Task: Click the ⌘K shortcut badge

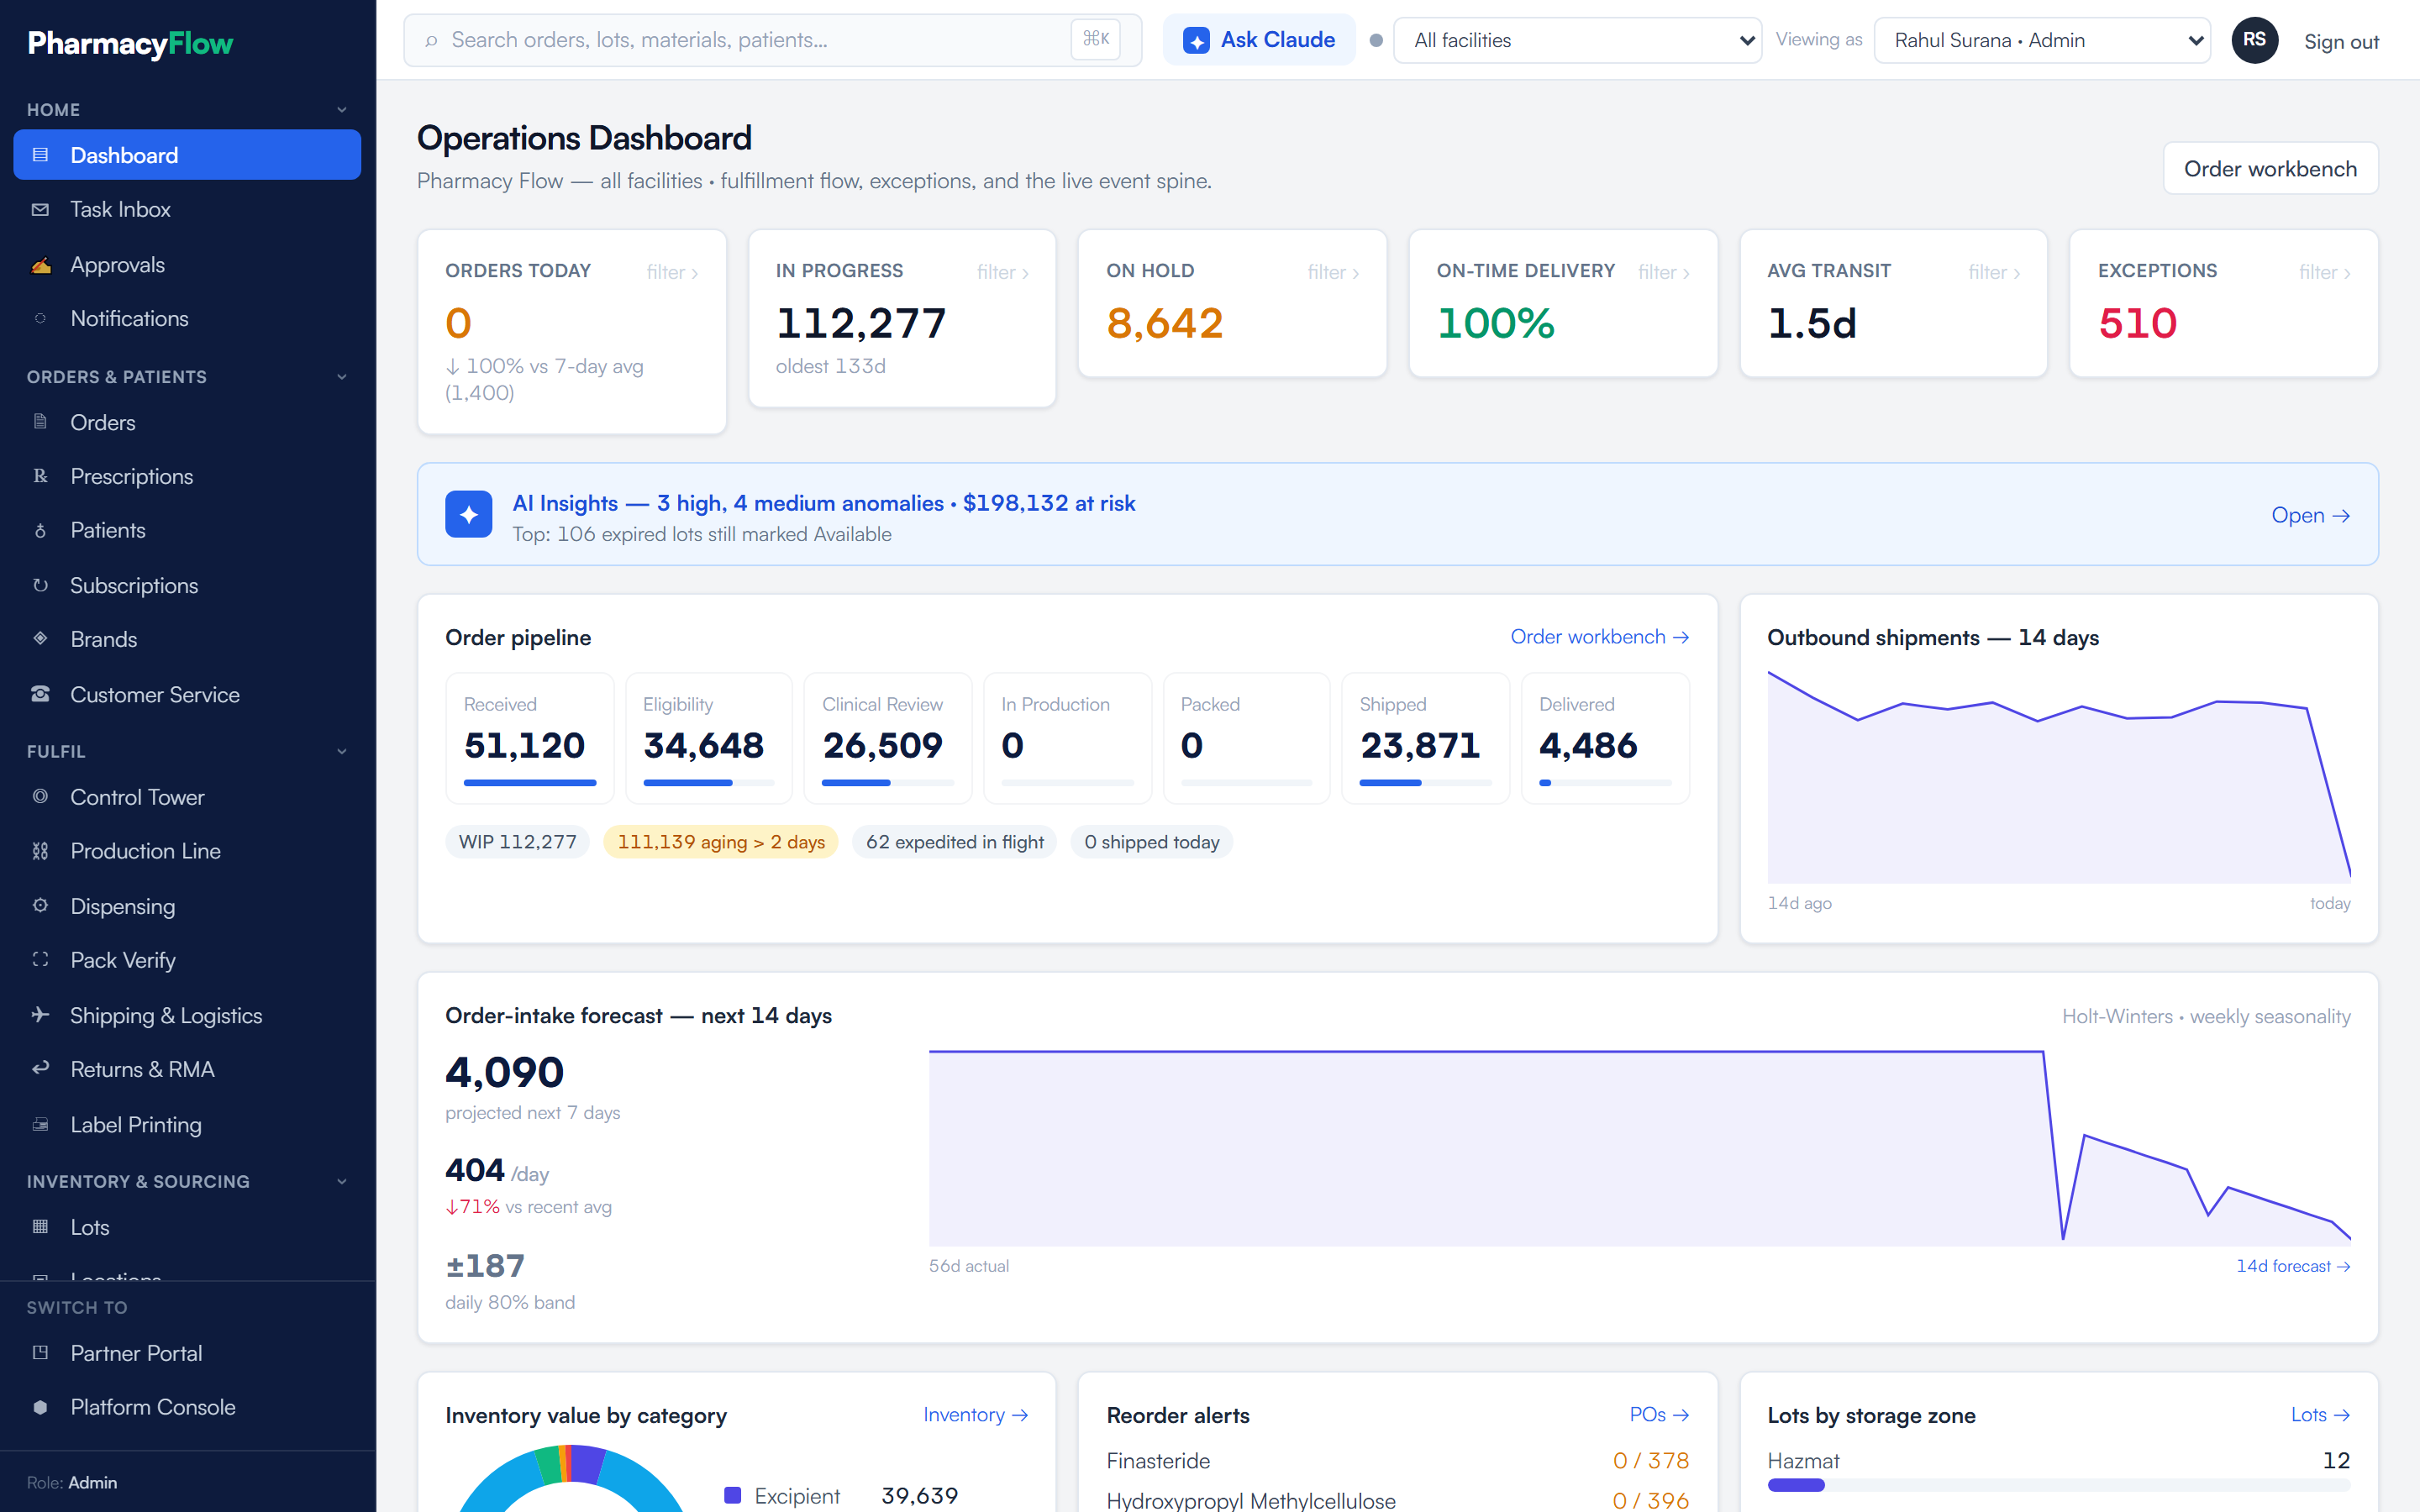Action: 1095,40
